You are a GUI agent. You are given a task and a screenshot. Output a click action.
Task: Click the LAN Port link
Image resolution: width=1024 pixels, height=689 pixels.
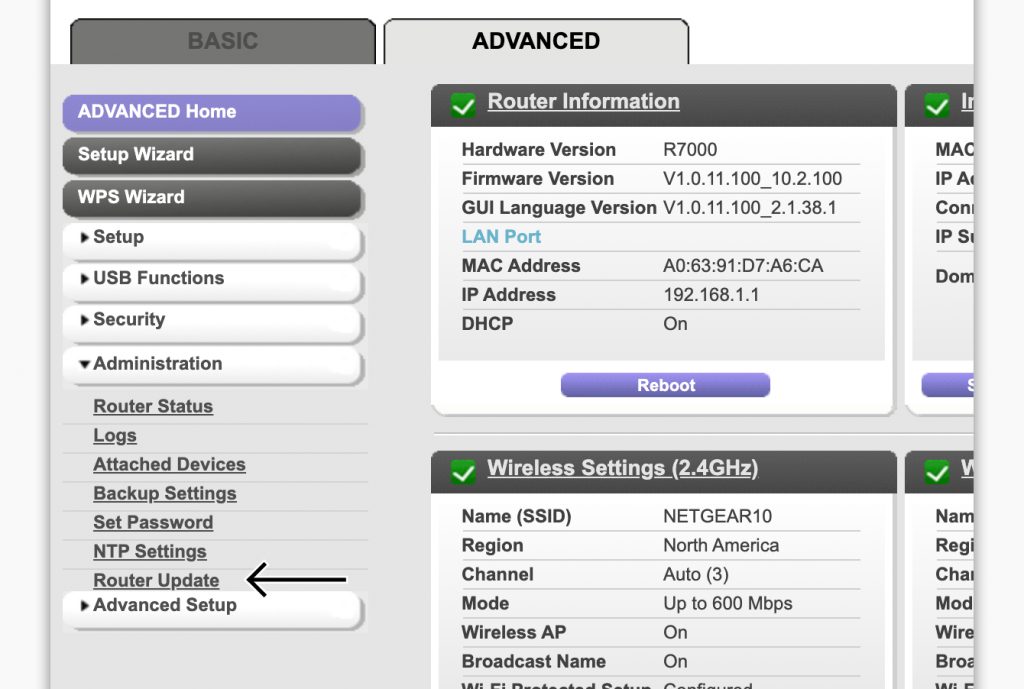click(501, 236)
